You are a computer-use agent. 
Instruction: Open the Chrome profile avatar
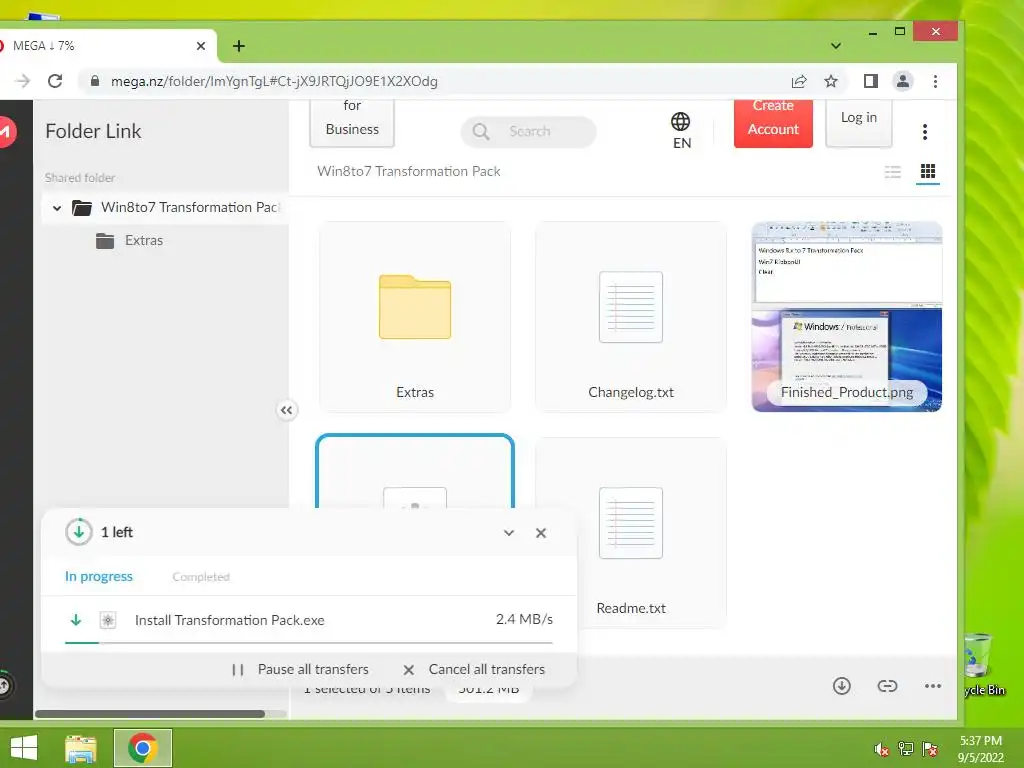coord(903,81)
